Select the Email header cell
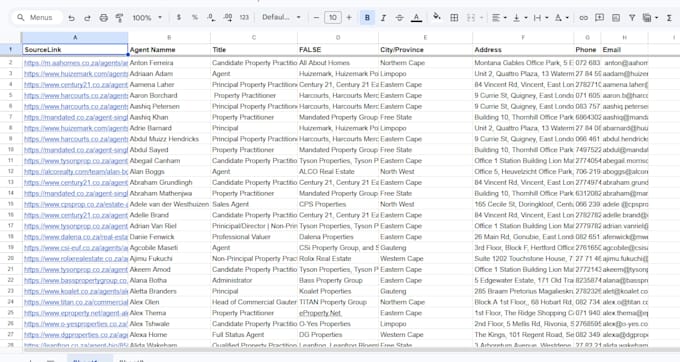 pyautogui.click(x=624, y=49)
